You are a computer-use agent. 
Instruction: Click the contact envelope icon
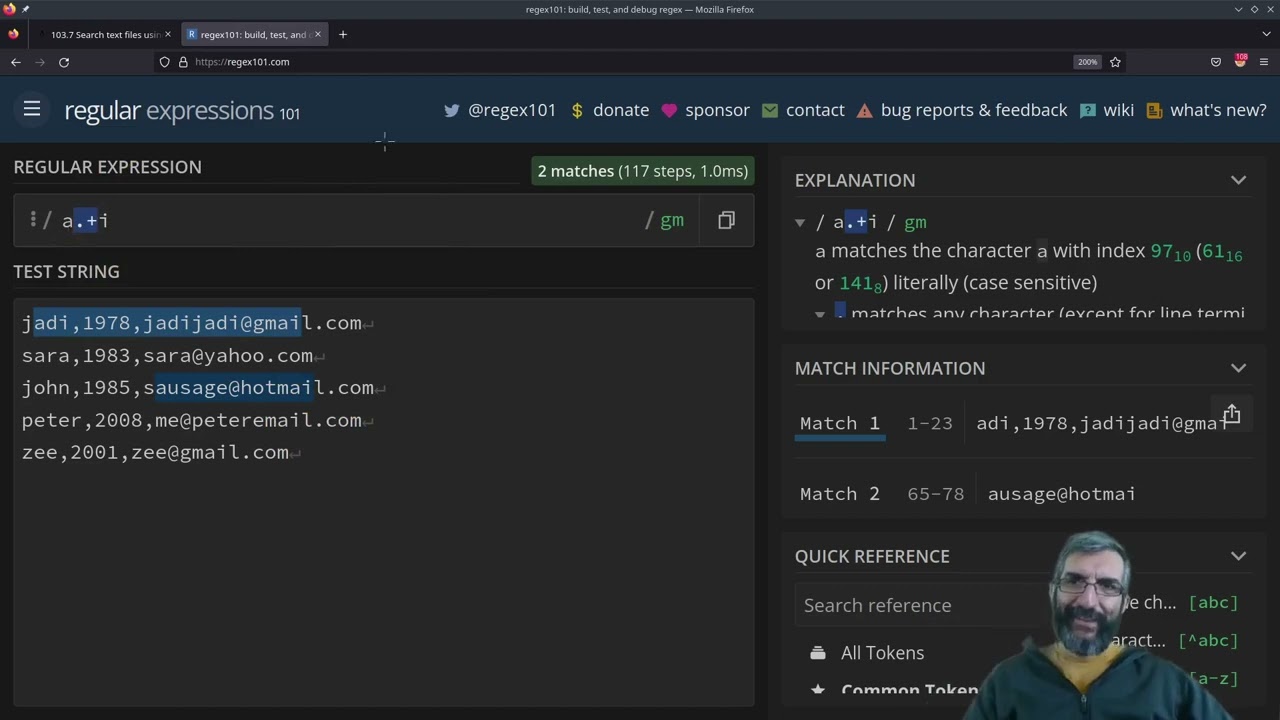770,110
